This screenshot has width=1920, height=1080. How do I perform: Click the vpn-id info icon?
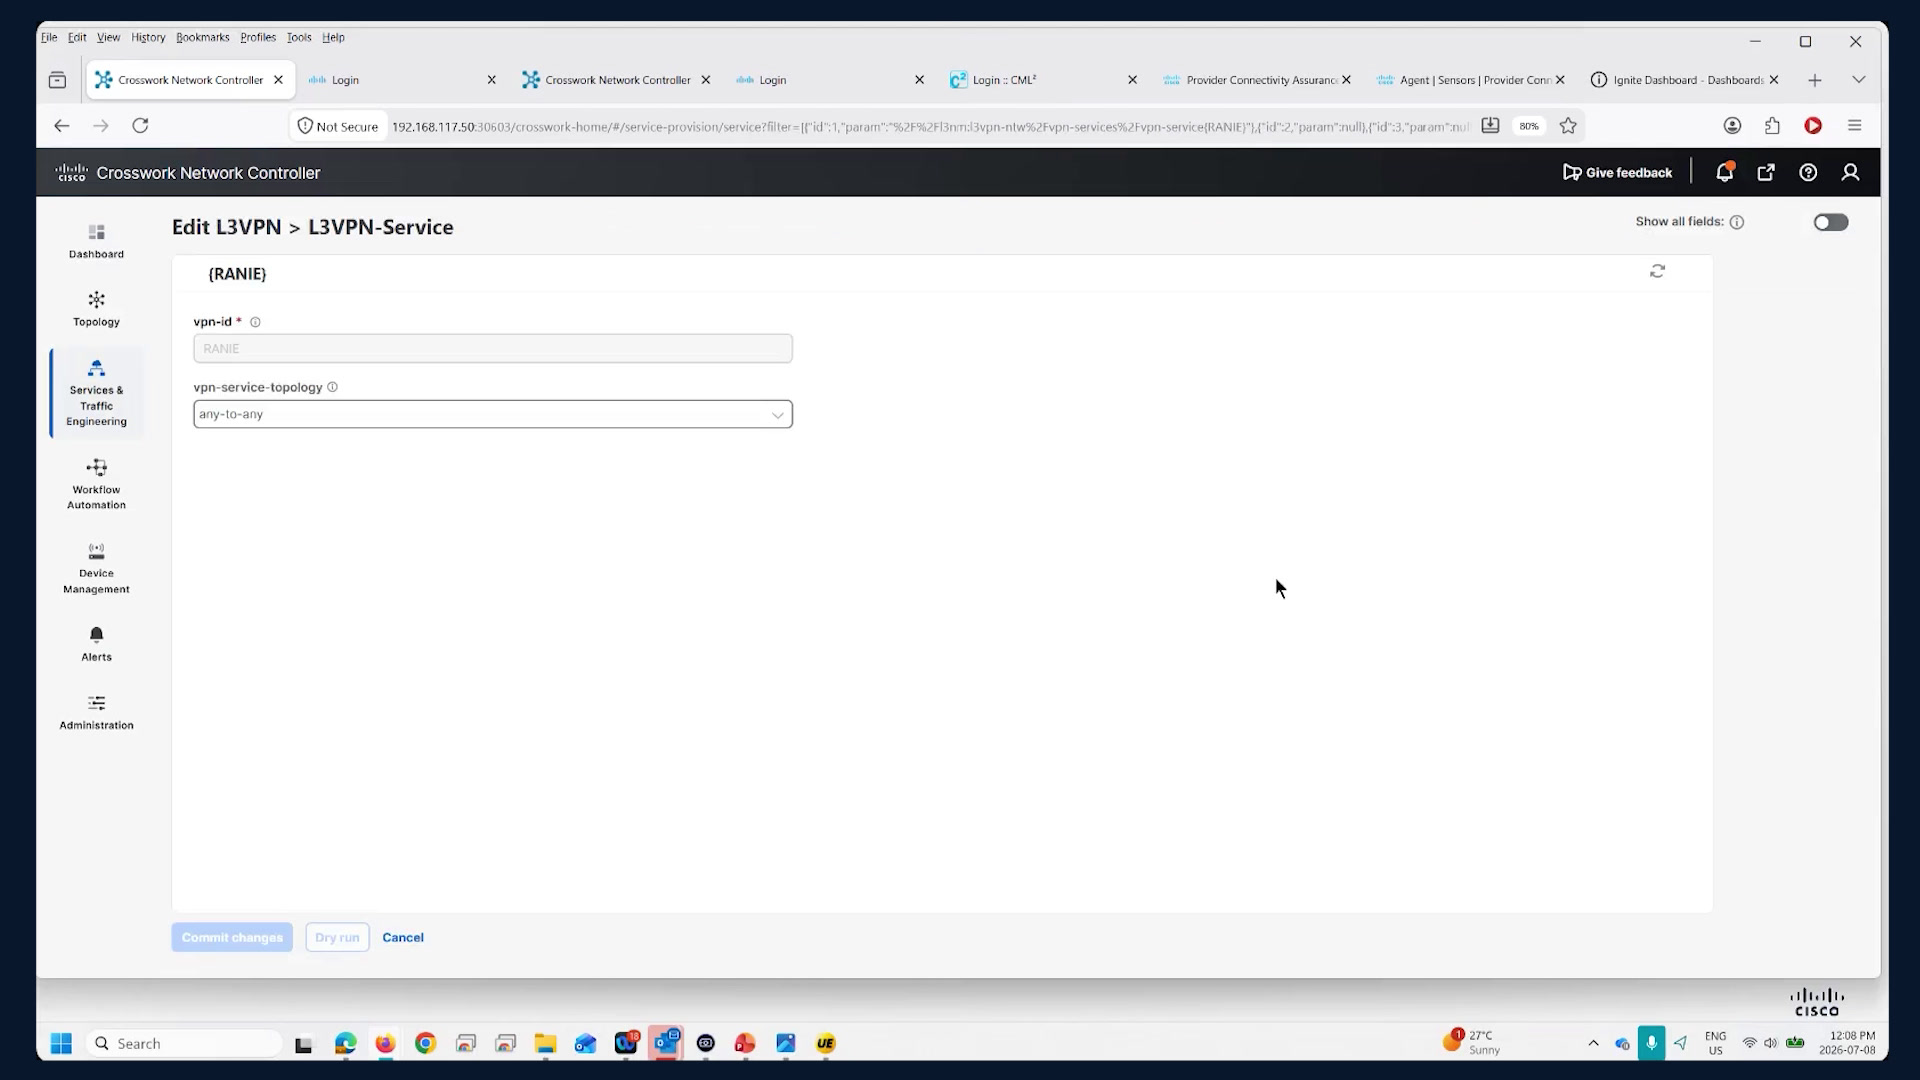tap(255, 322)
